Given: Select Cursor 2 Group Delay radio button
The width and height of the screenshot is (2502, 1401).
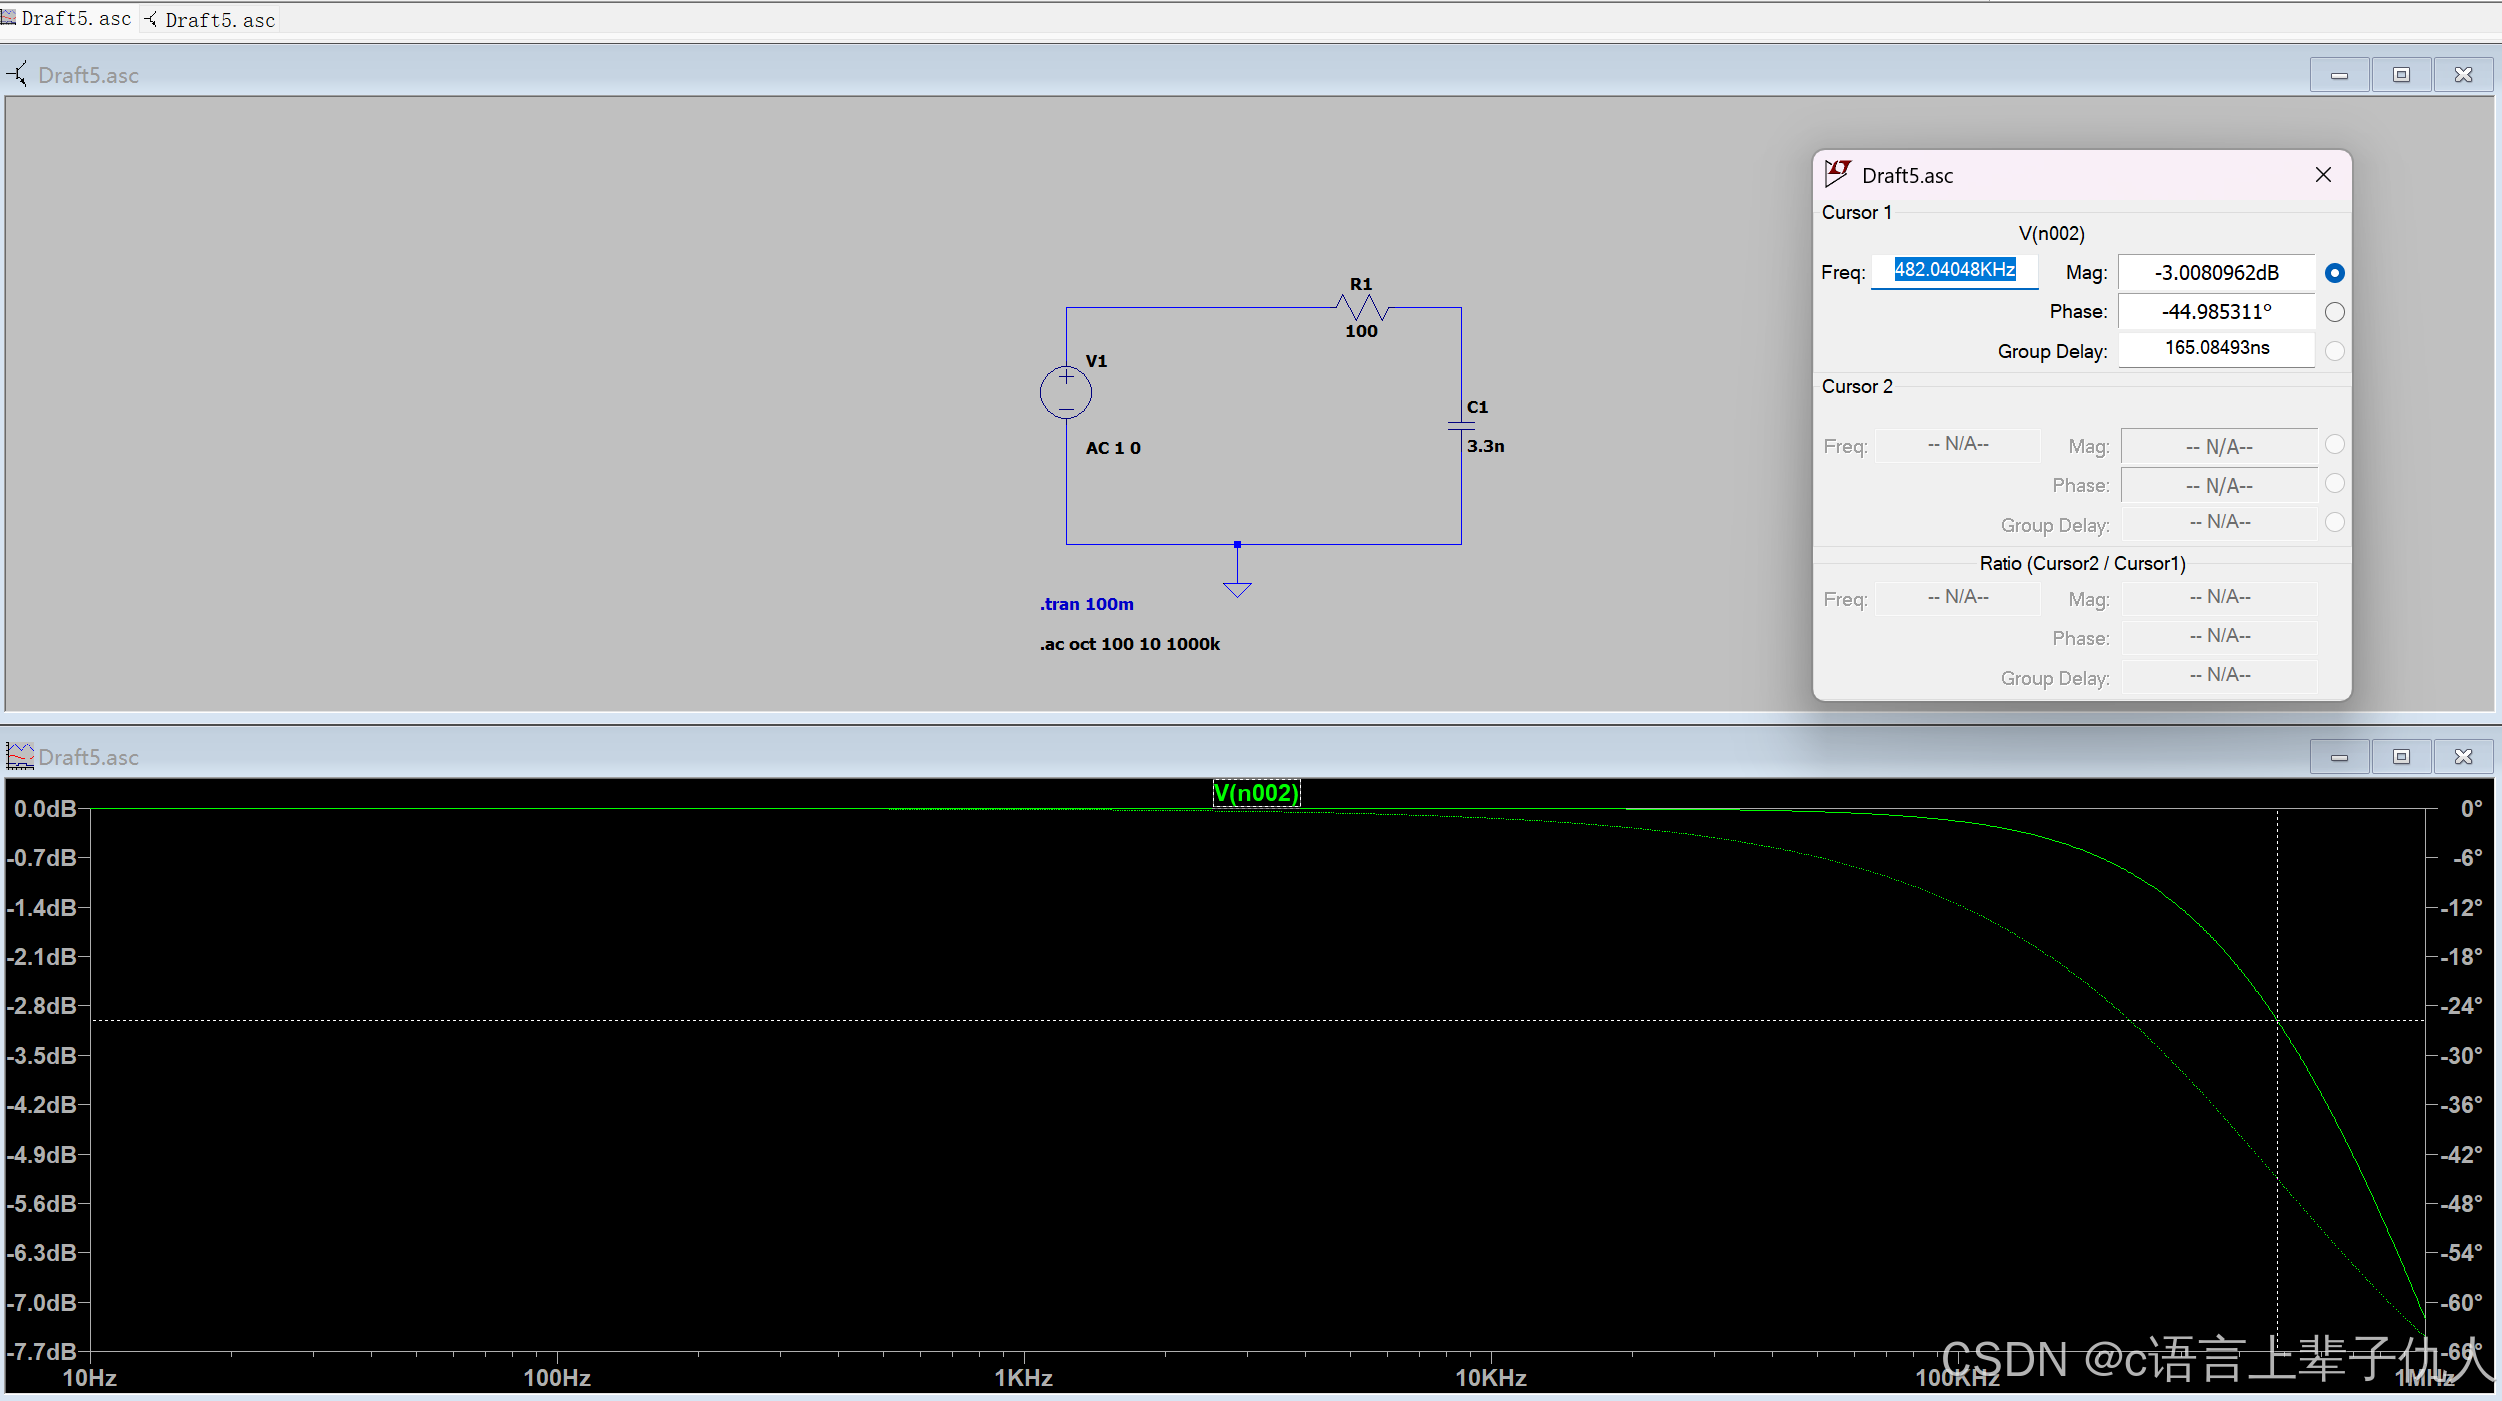Looking at the screenshot, I should 2334,522.
